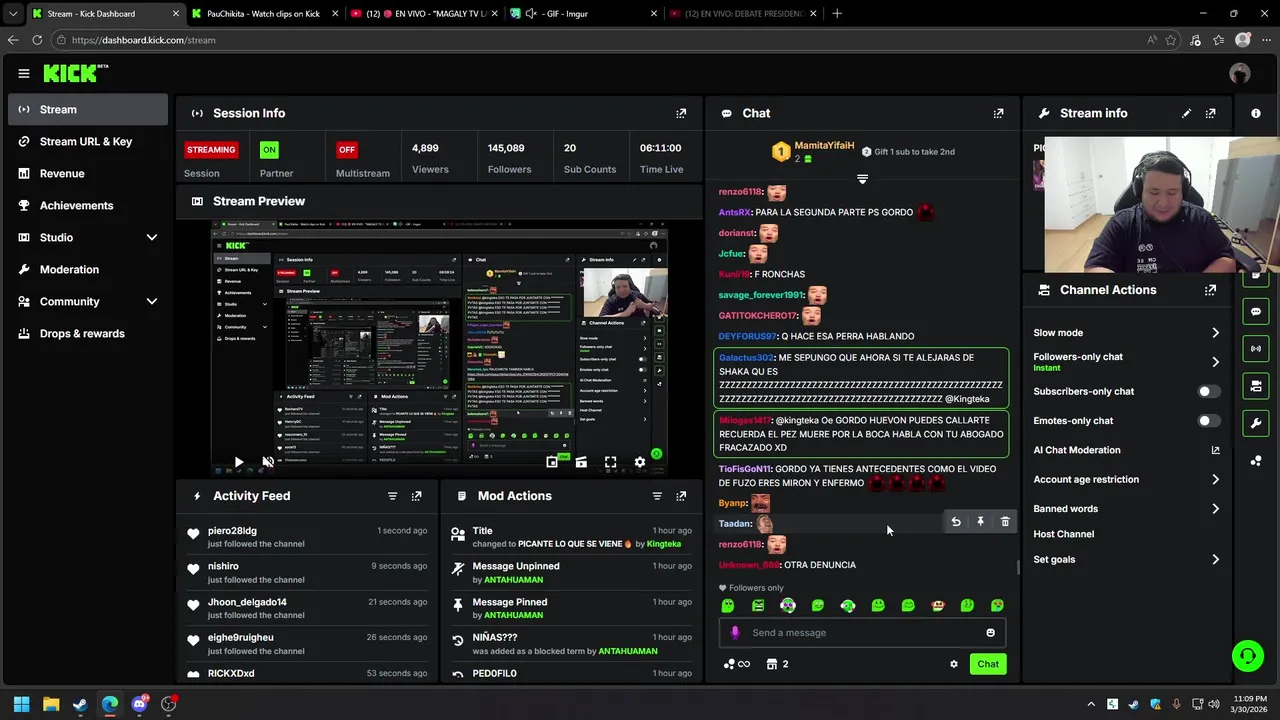
Task: Unmute the stream preview audio
Action: coord(267,462)
